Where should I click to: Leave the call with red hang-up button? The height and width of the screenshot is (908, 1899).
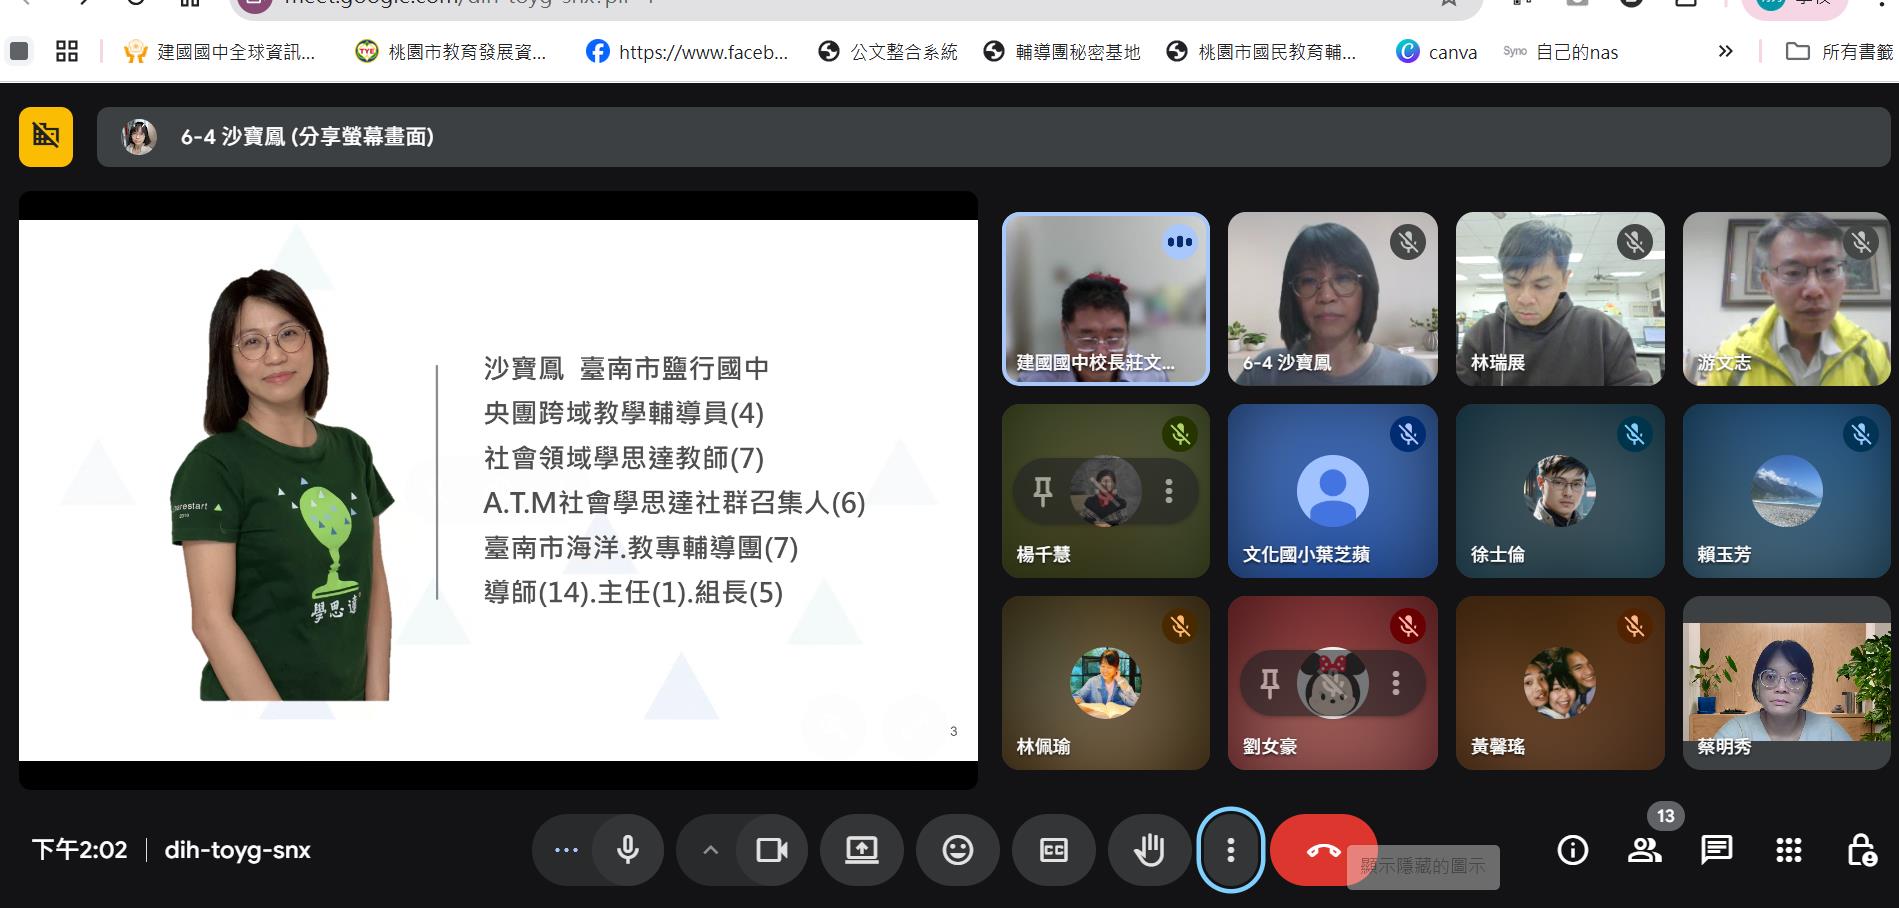1323,850
